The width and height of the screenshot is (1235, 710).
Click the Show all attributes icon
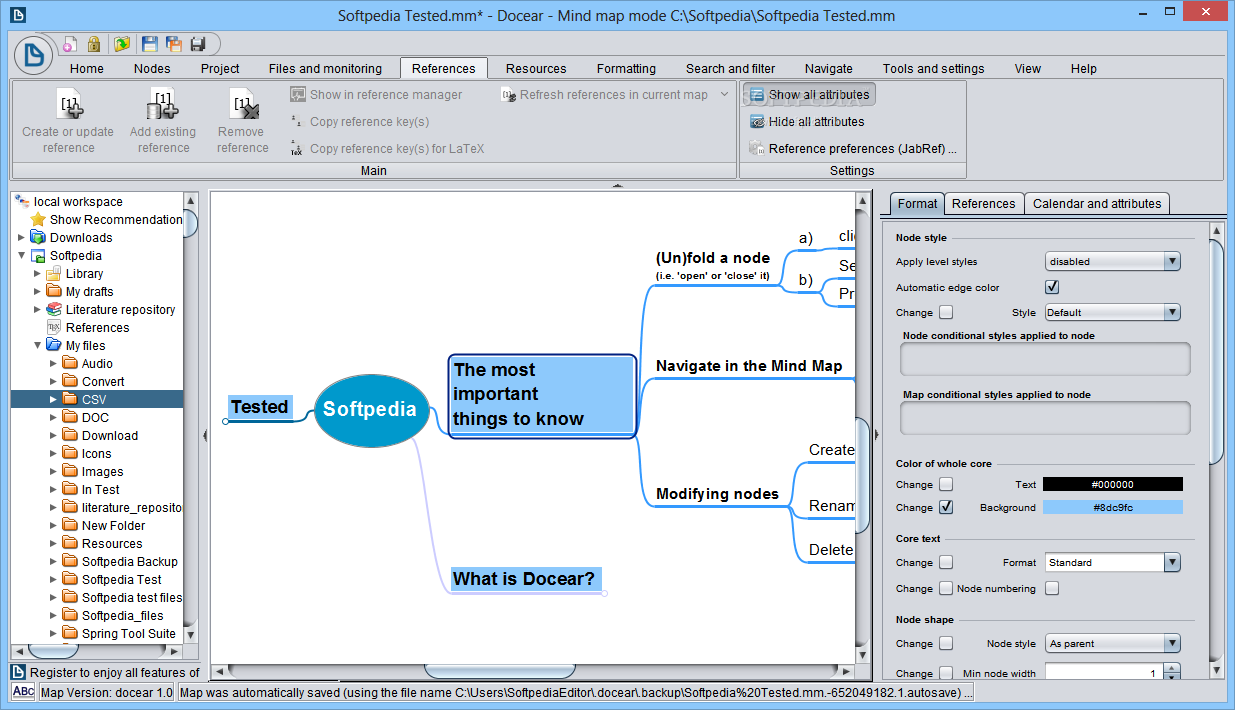coord(757,95)
